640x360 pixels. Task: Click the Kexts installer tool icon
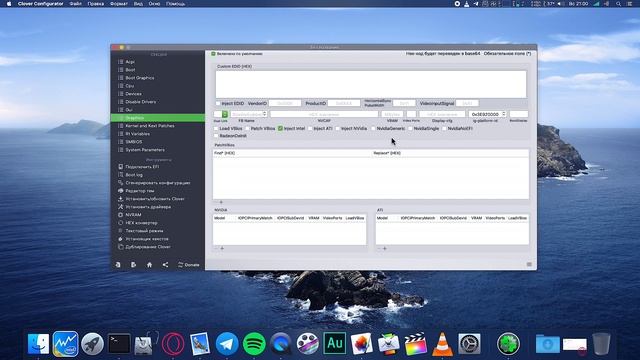coord(120,239)
